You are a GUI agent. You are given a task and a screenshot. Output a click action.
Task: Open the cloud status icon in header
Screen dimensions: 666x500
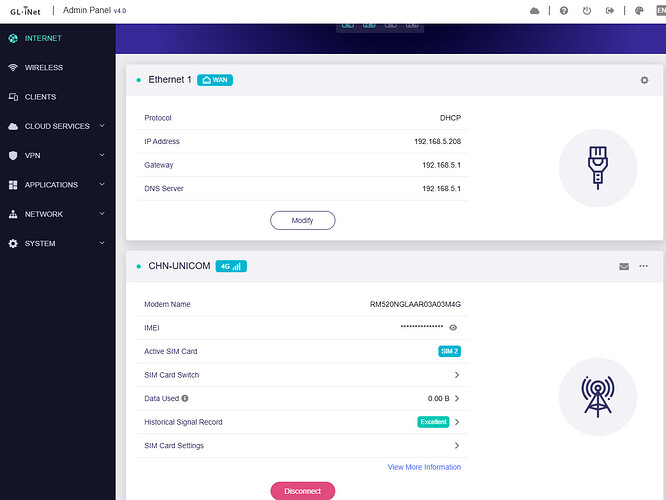click(535, 11)
